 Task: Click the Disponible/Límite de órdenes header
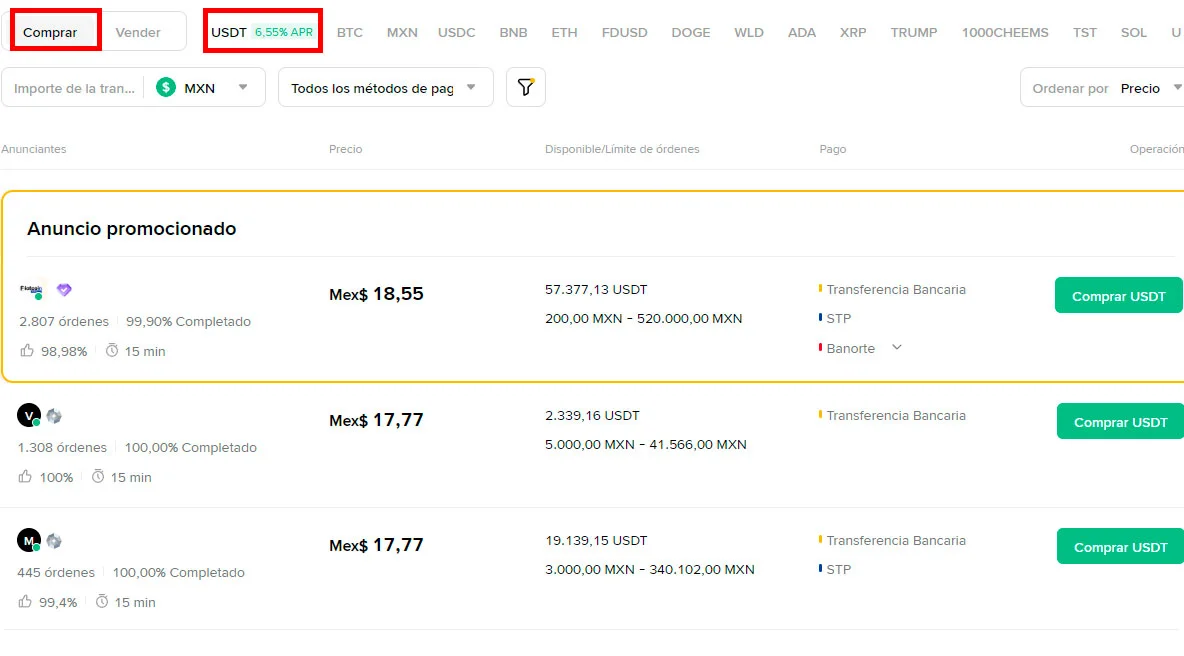622,149
